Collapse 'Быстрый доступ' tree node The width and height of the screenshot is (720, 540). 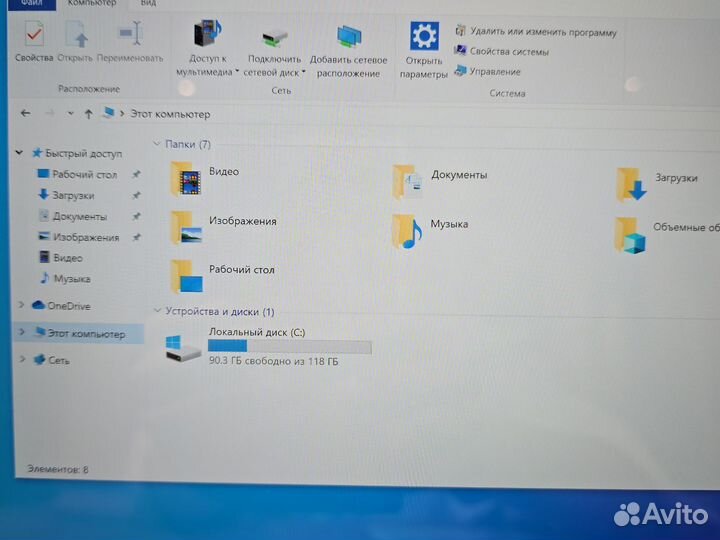pos(19,152)
